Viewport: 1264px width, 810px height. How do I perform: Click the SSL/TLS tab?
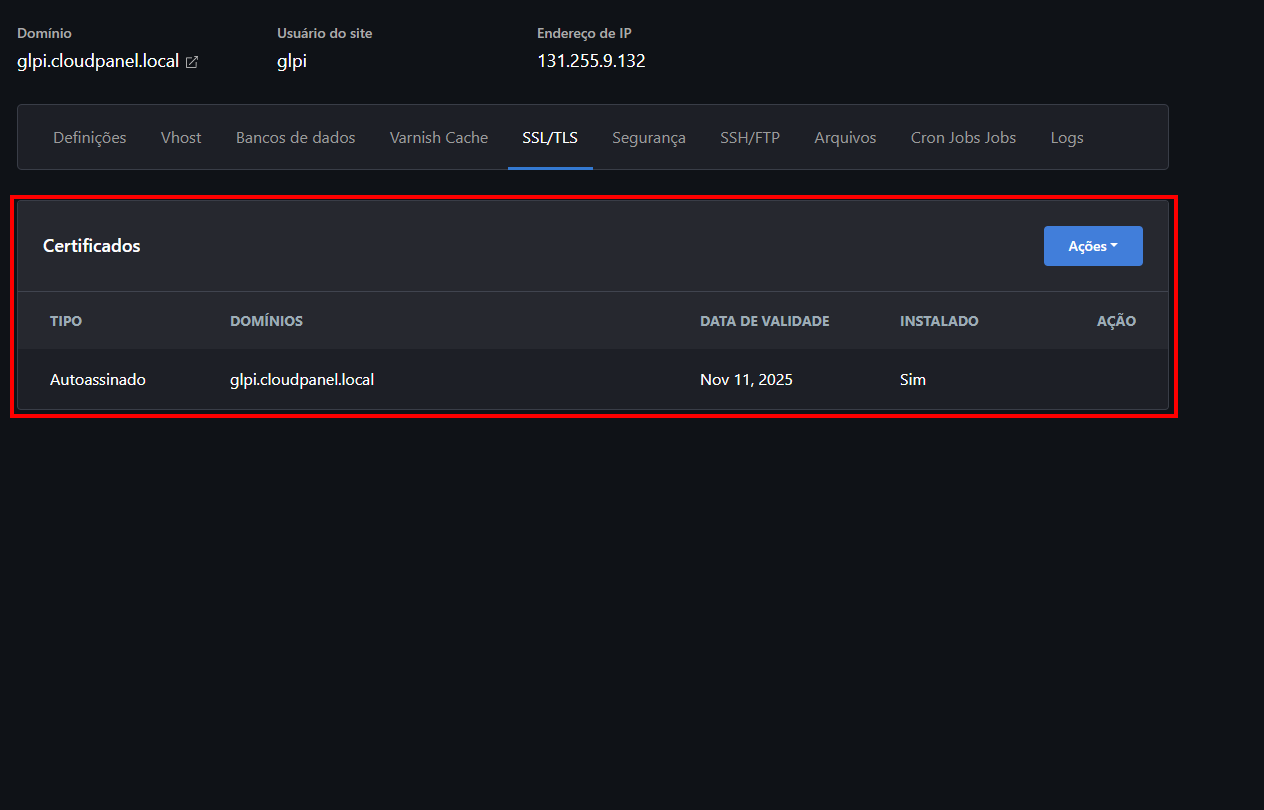pyautogui.click(x=550, y=138)
